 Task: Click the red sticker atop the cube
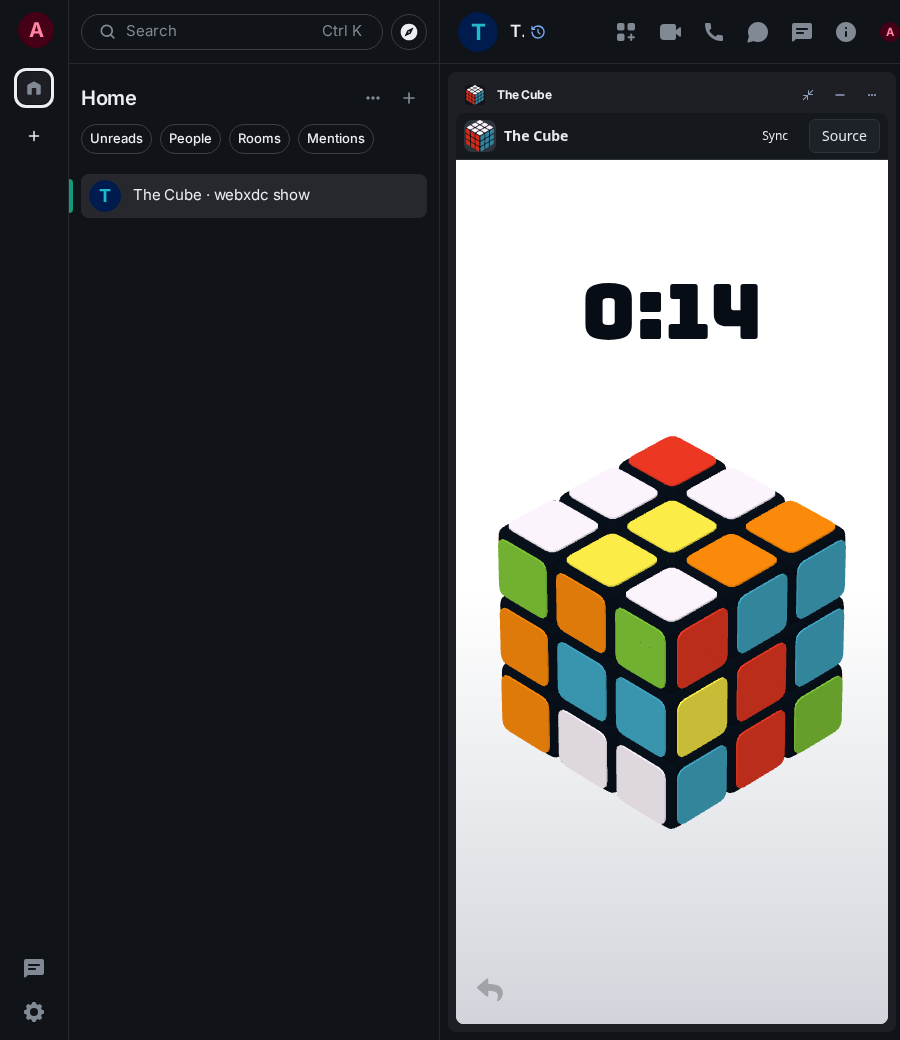[x=672, y=460]
